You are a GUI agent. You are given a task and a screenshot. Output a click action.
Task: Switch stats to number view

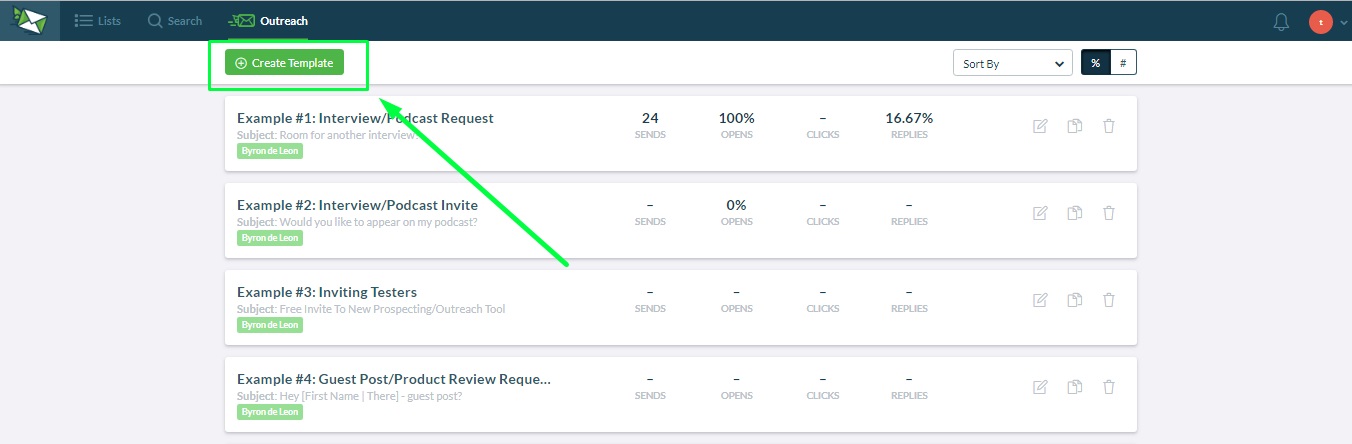pyautogui.click(x=1123, y=63)
